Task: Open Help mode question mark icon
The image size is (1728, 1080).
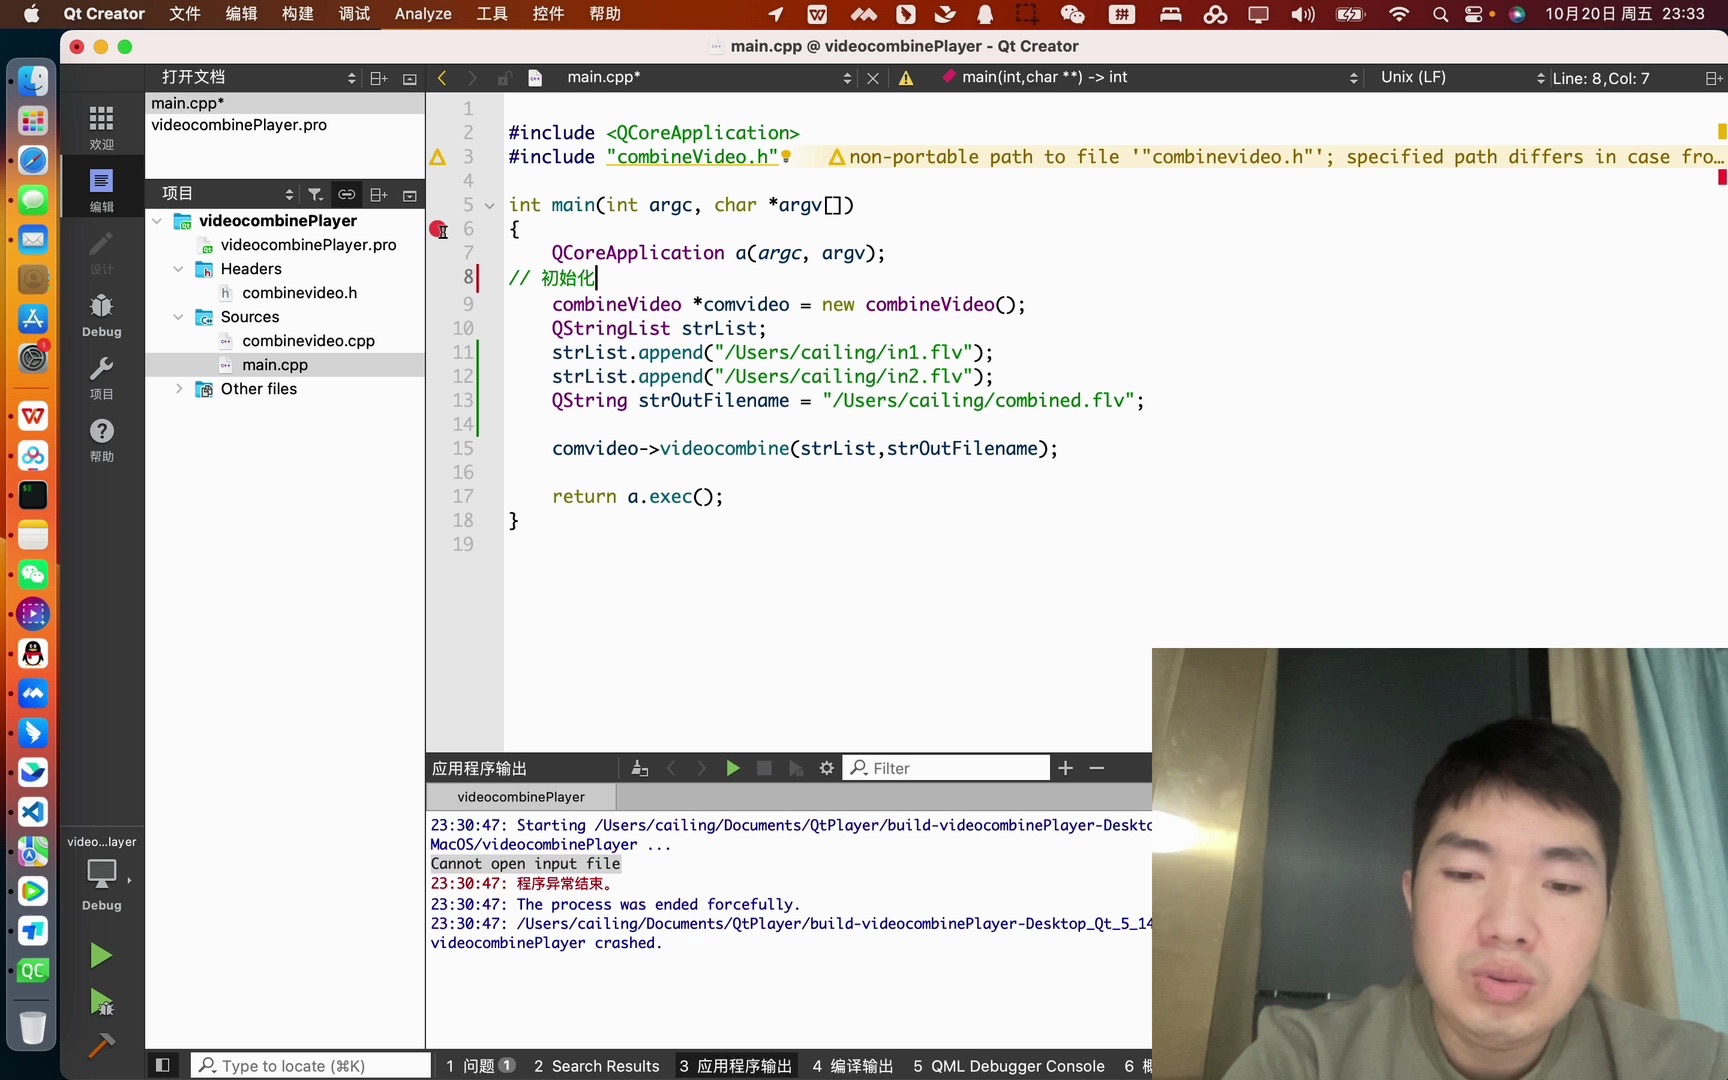Action: coord(101,440)
